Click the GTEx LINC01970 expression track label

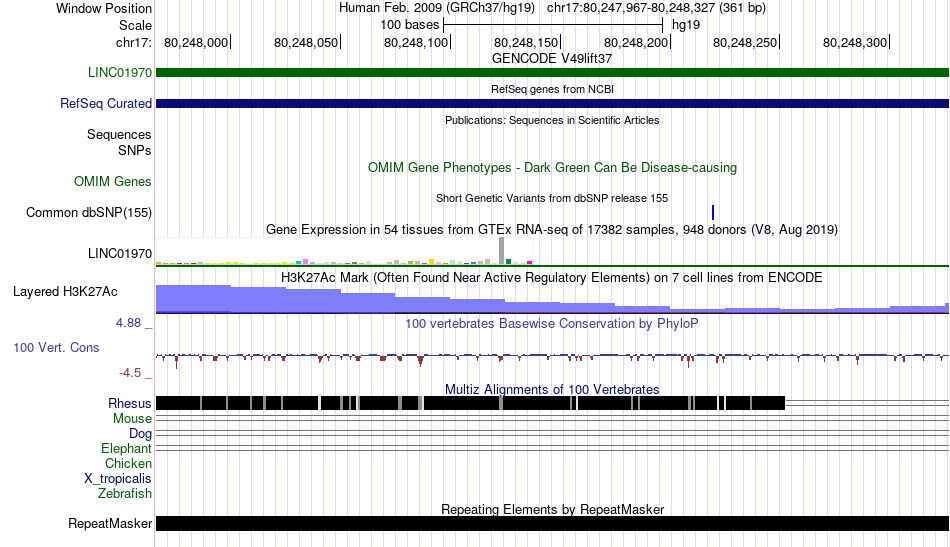(119, 254)
